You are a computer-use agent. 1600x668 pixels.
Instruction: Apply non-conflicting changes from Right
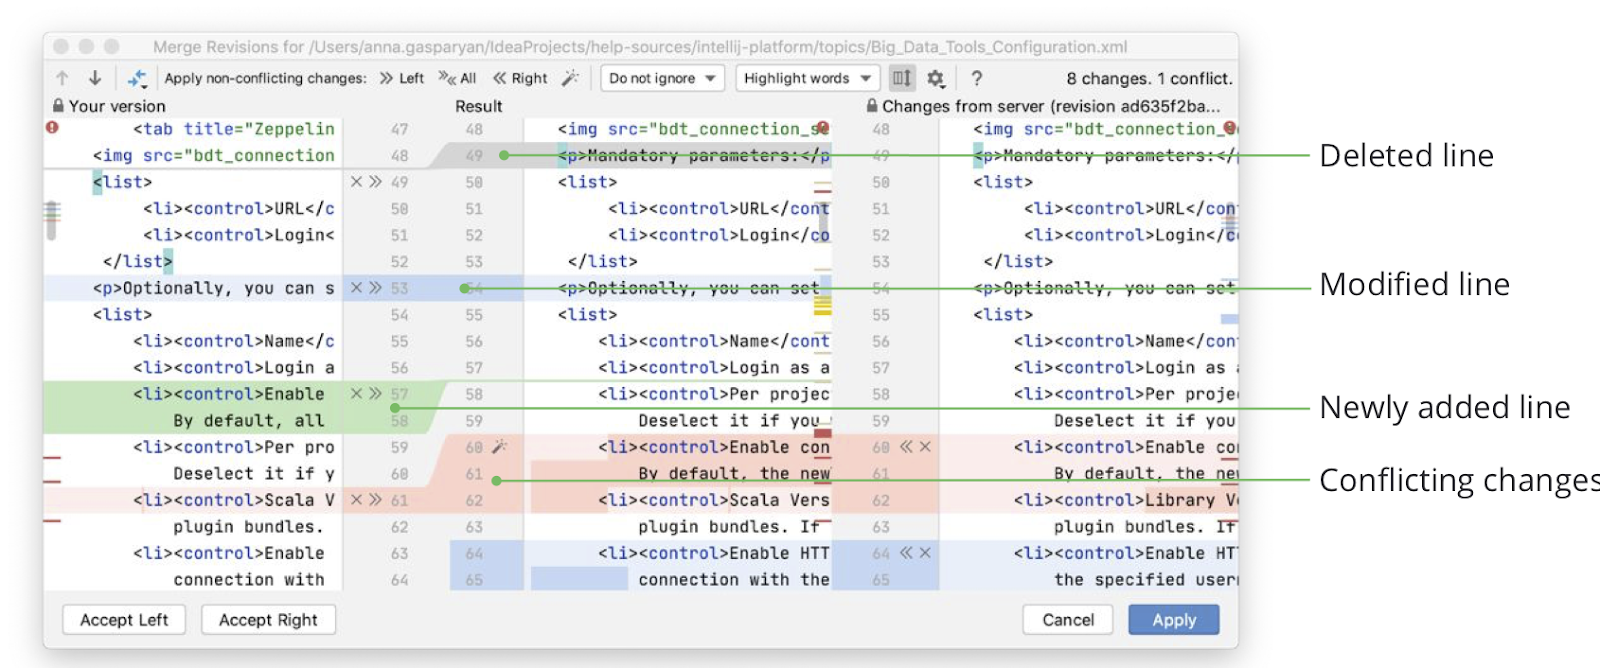520,78
